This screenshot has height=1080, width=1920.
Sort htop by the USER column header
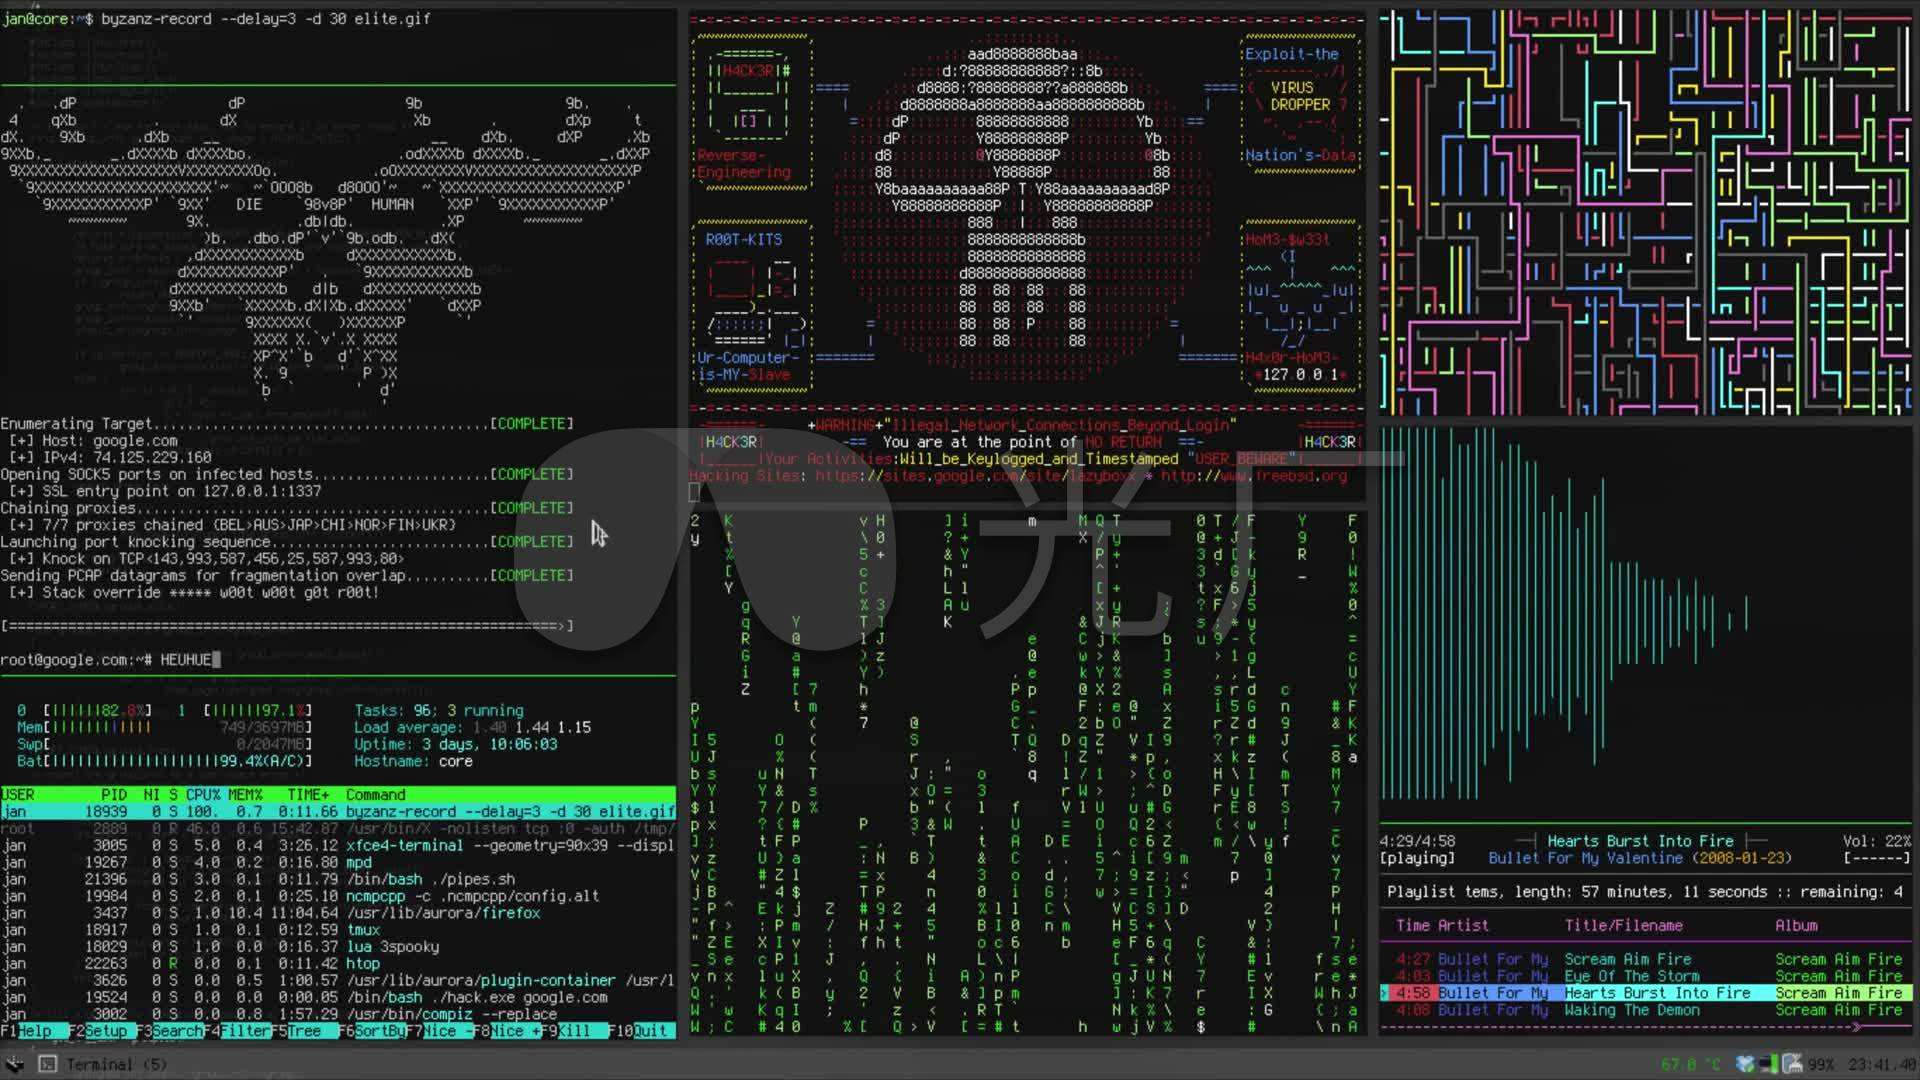coord(17,795)
